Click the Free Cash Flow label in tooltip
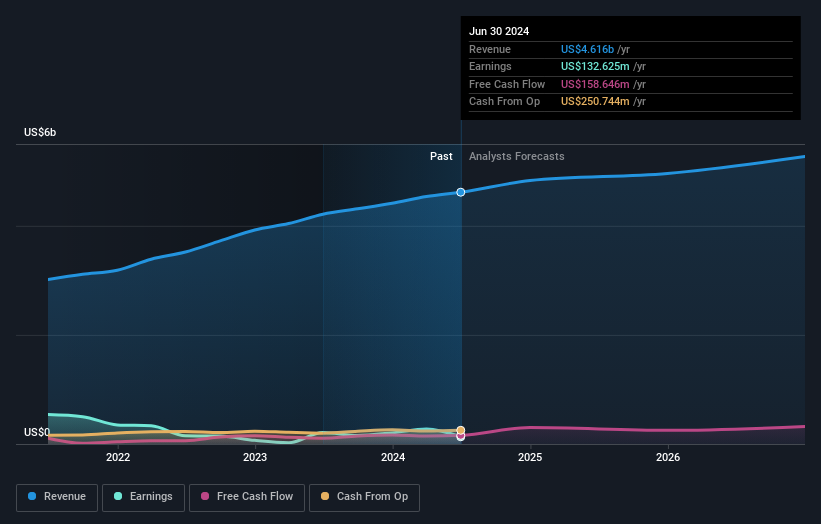 coord(507,84)
